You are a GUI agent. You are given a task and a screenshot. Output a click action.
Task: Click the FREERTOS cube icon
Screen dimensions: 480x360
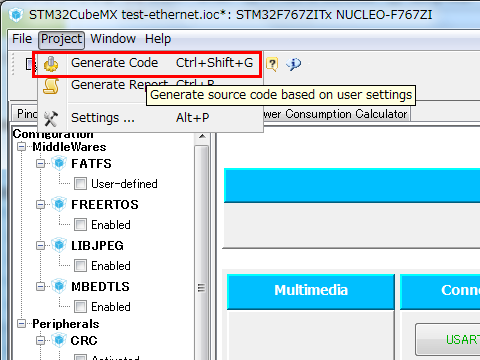coord(59,204)
